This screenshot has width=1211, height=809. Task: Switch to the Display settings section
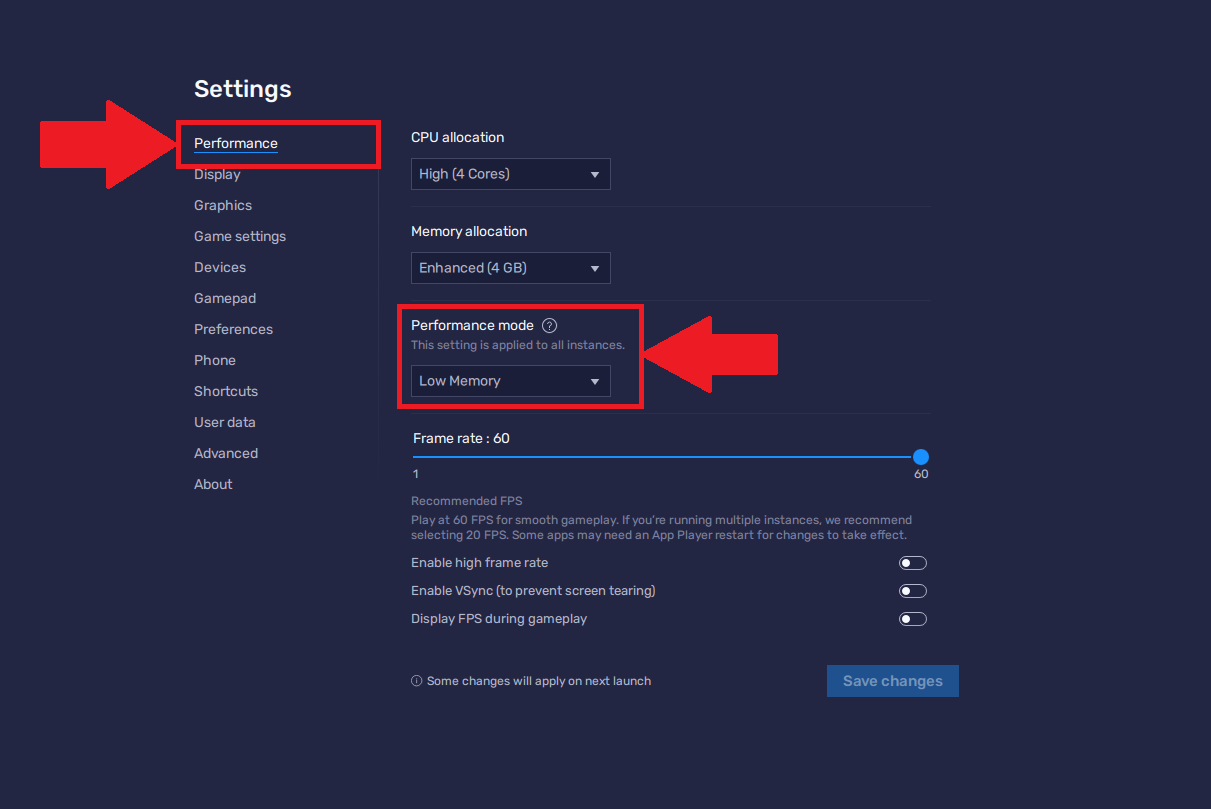pos(217,175)
